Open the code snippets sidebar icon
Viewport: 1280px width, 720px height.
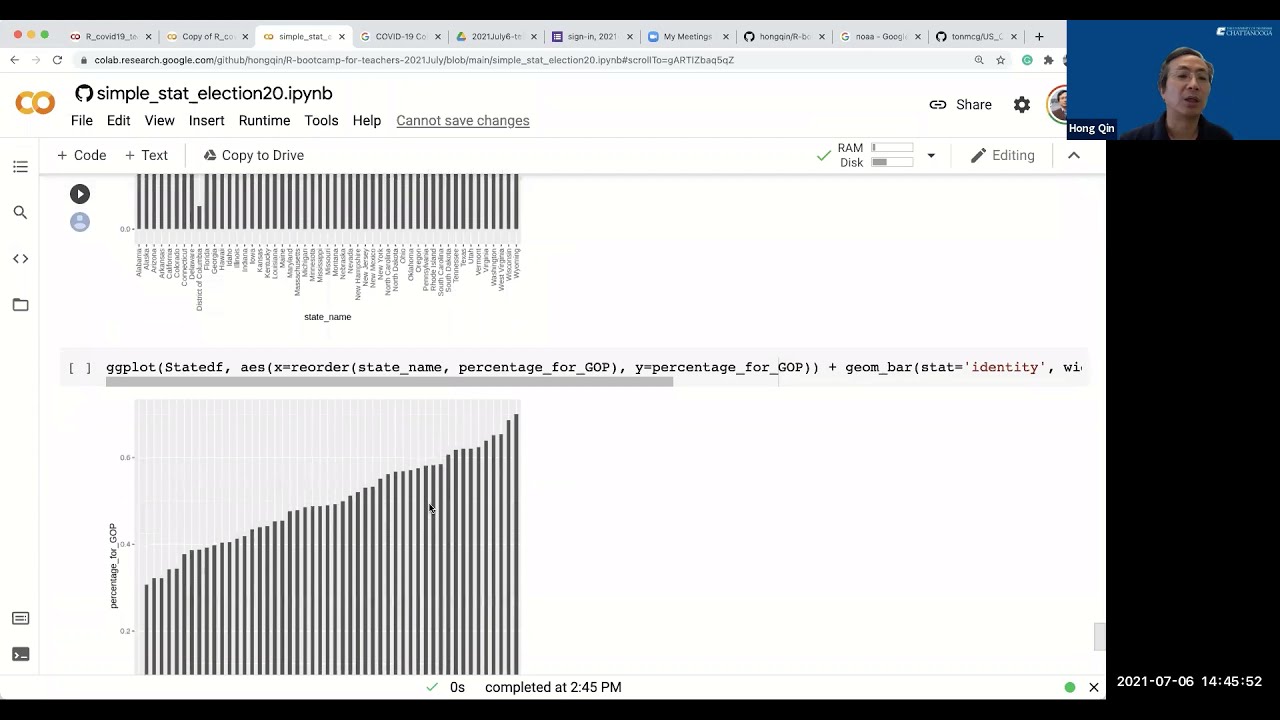point(20,259)
